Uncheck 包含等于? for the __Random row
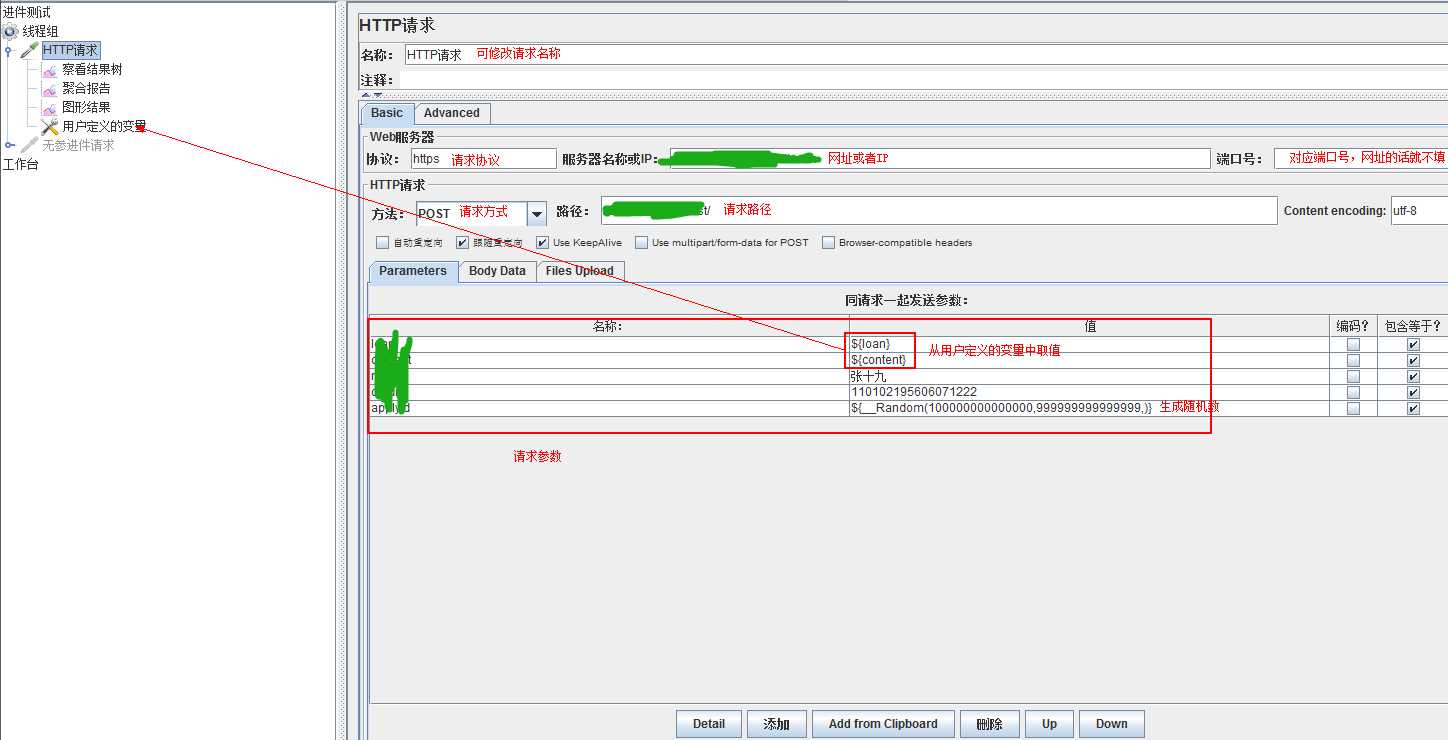Image resolution: width=1448 pixels, height=740 pixels. point(1413,408)
